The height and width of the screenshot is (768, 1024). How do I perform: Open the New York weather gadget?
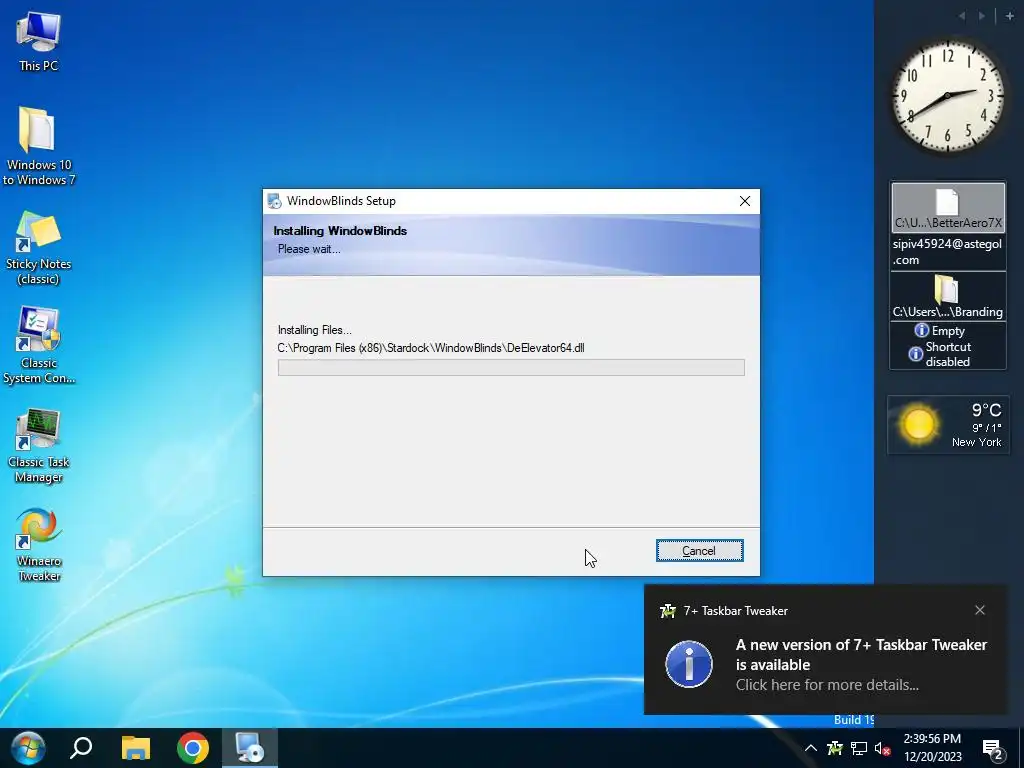click(x=948, y=424)
